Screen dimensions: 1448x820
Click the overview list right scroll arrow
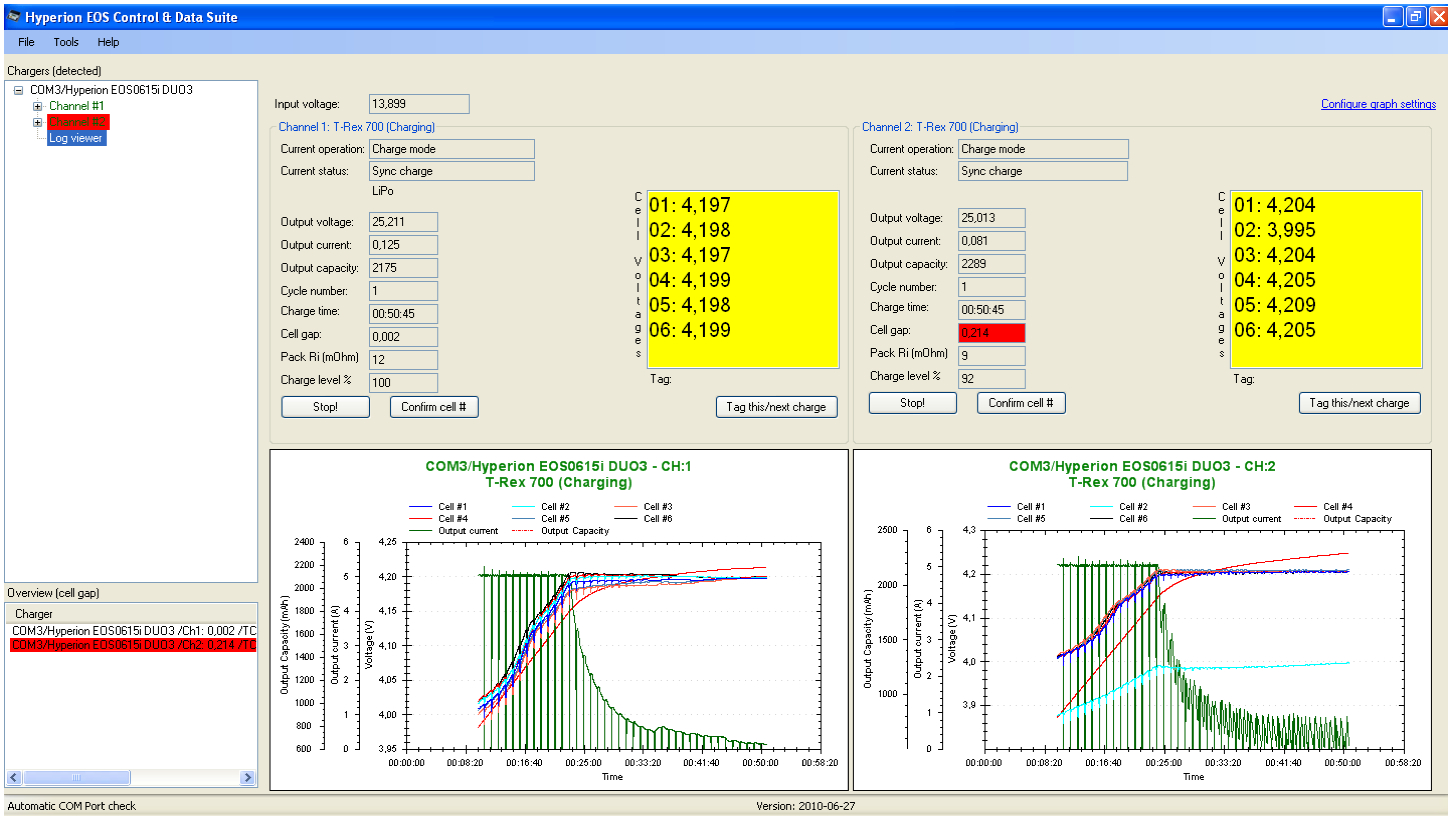point(248,777)
